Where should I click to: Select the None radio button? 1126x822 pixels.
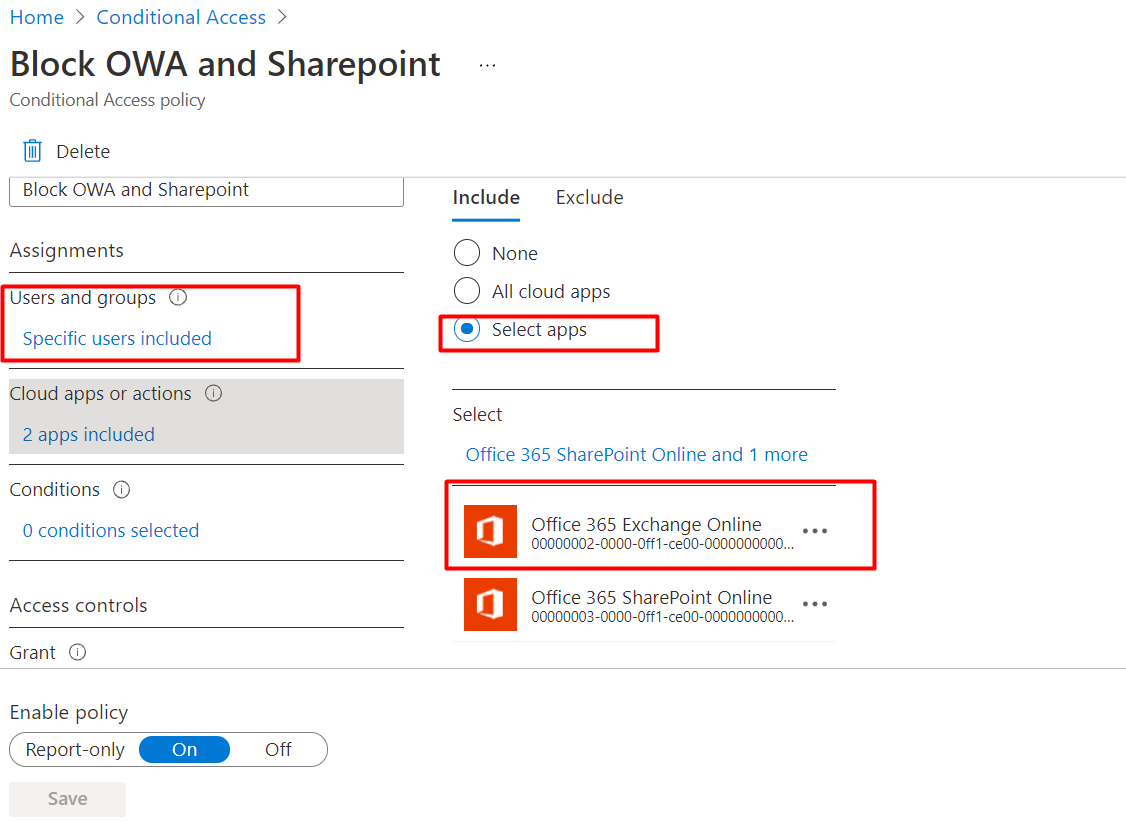467,253
